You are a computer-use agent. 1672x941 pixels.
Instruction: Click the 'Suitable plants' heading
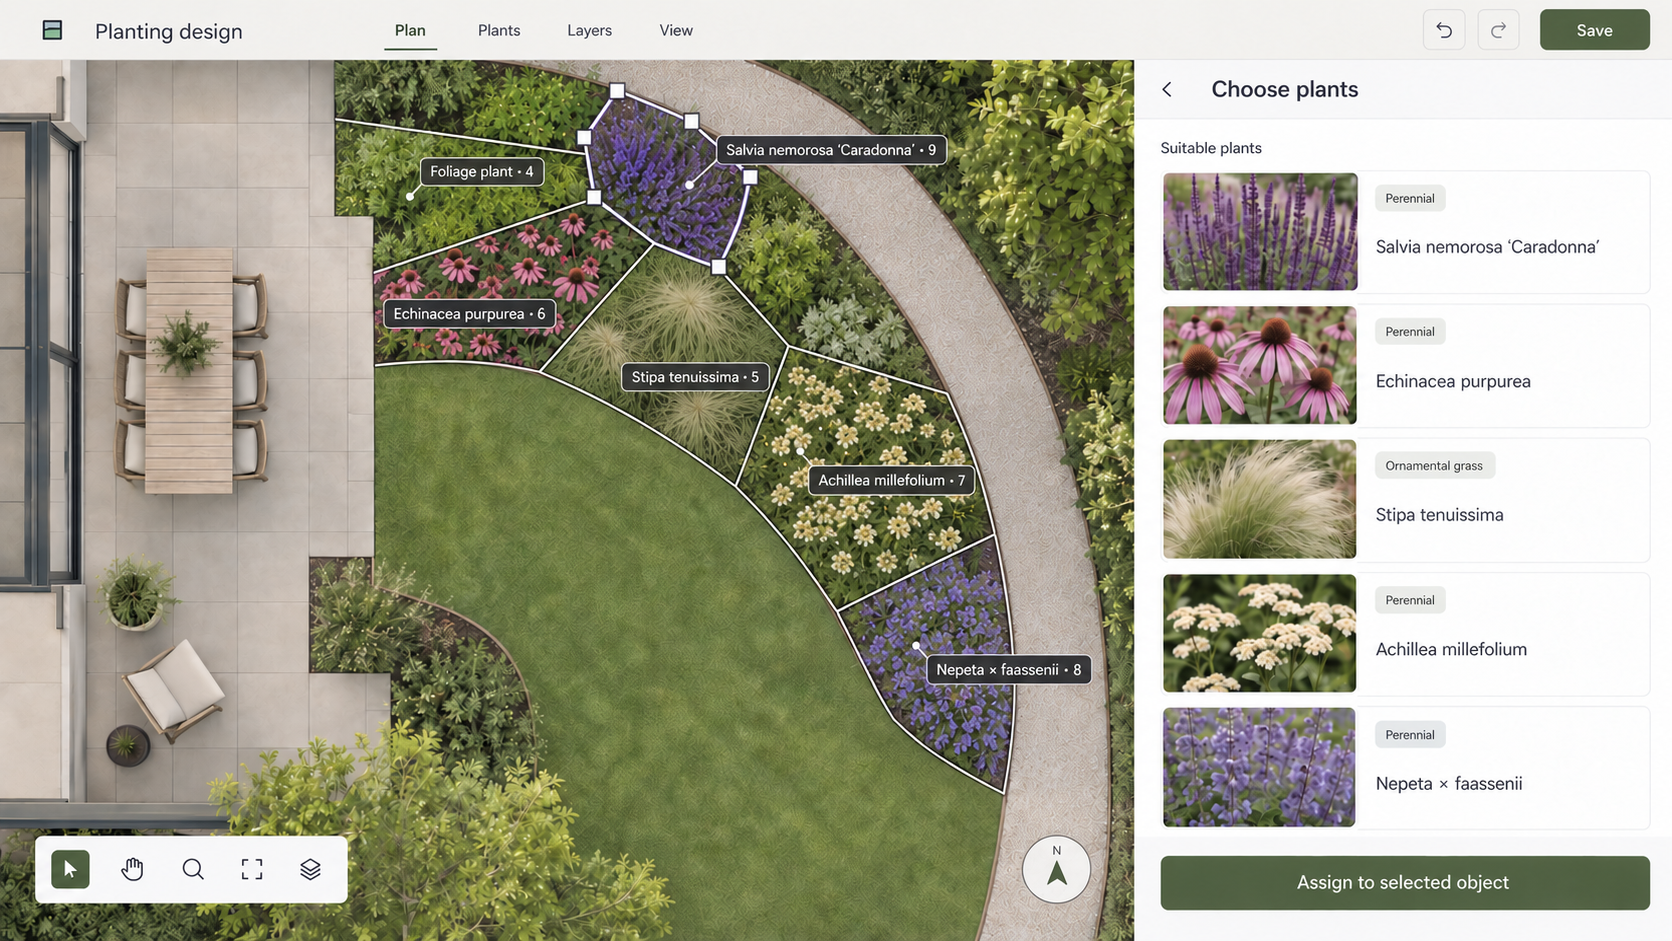point(1211,148)
